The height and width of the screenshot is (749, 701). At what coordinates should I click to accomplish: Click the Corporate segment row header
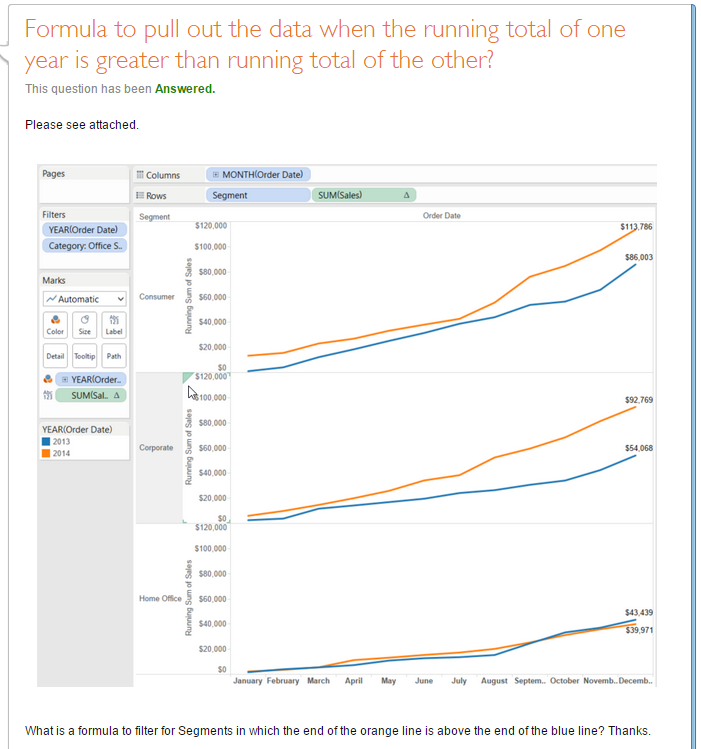(x=156, y=448)
